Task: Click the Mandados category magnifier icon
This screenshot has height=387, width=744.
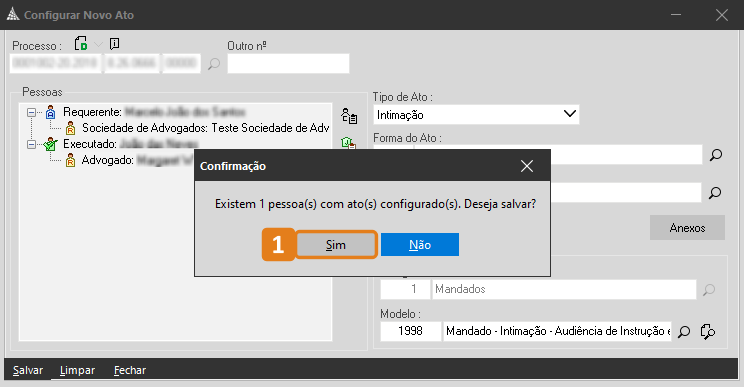Action: click(x=709, y=289)
